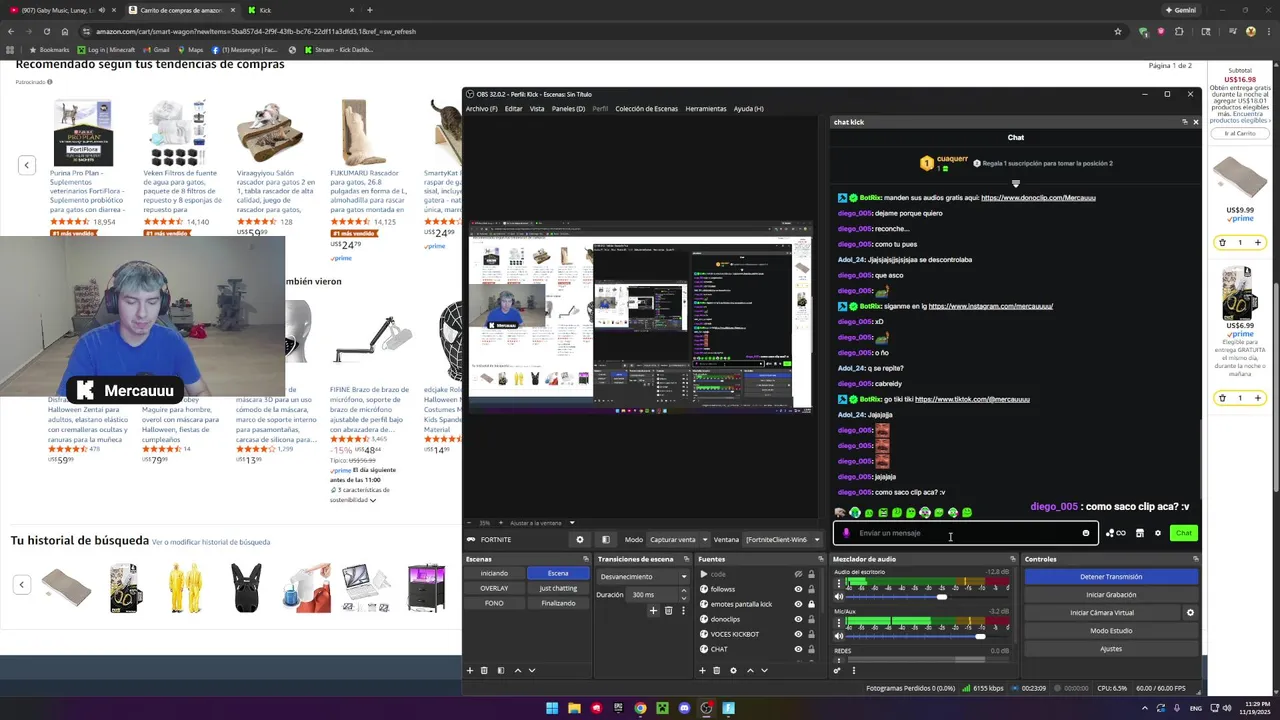
Task: Toggle visibility of code source
Action: [x=798, y=574]
